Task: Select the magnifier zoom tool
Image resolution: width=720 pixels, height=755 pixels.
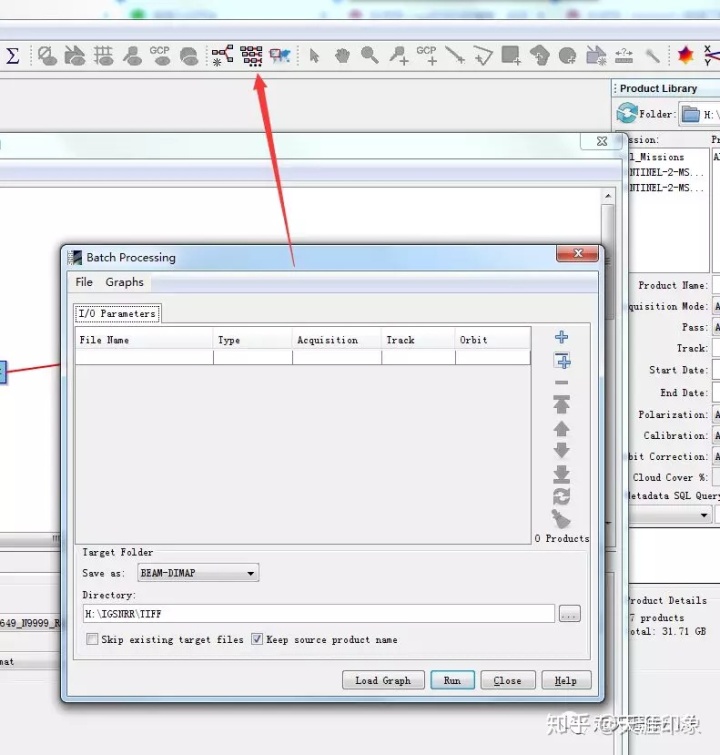Action: [x=370, y=55]
